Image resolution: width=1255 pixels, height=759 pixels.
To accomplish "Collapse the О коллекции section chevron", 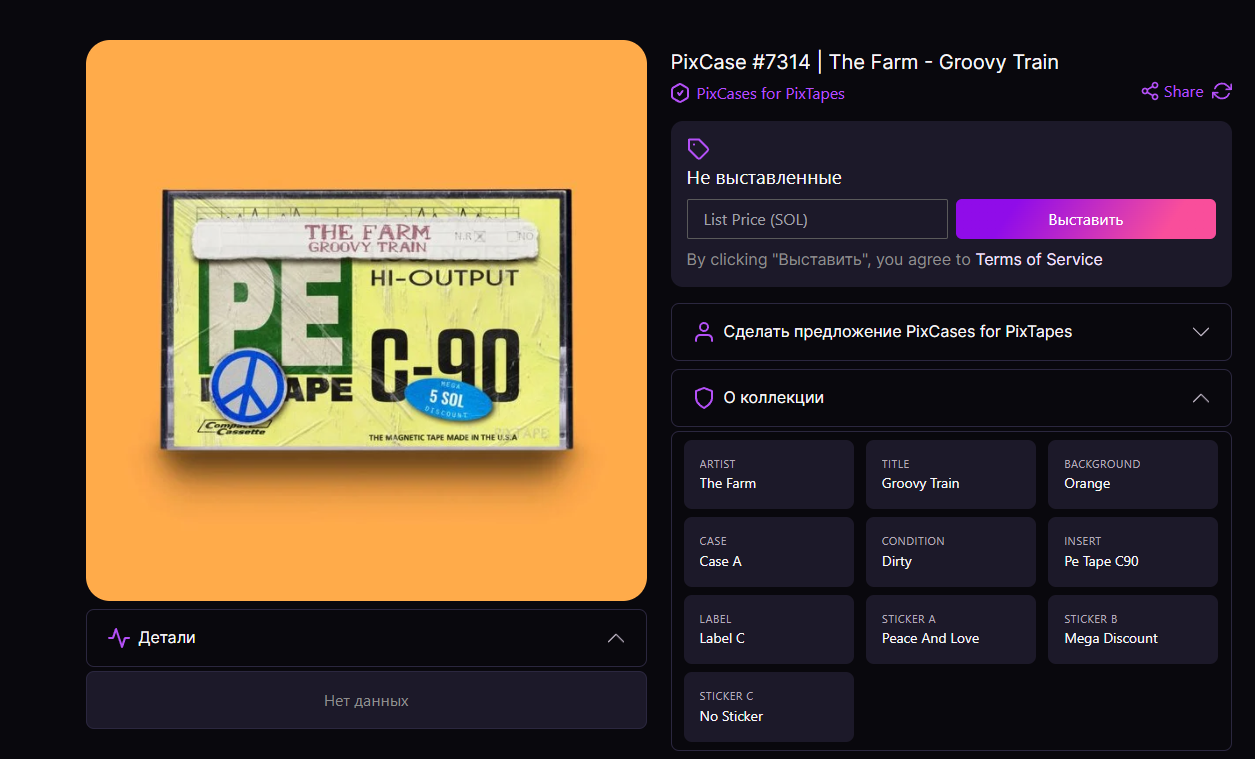I will tap(1201, 398).
